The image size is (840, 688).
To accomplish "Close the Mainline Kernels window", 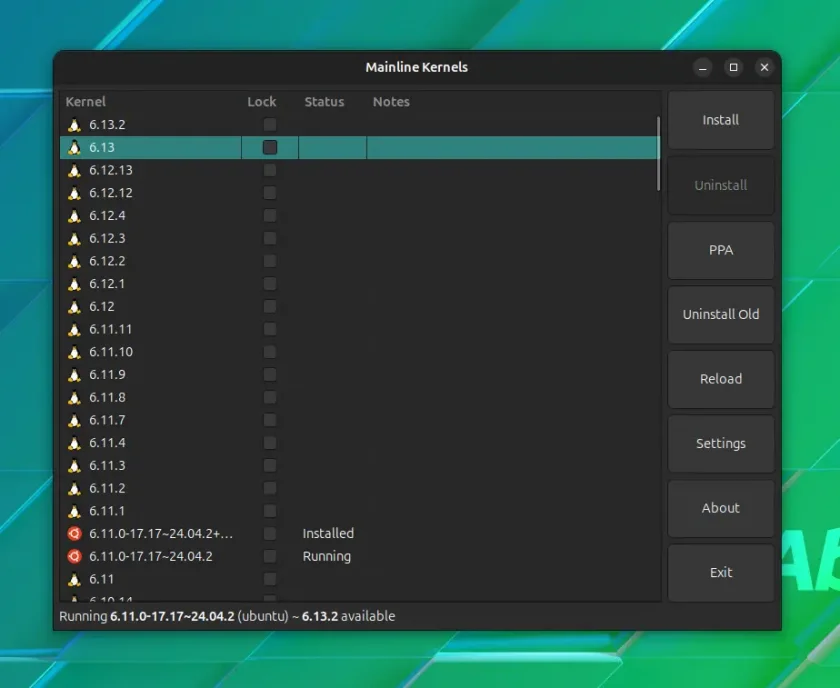I will pyautogui.click(x=764, y=68).
